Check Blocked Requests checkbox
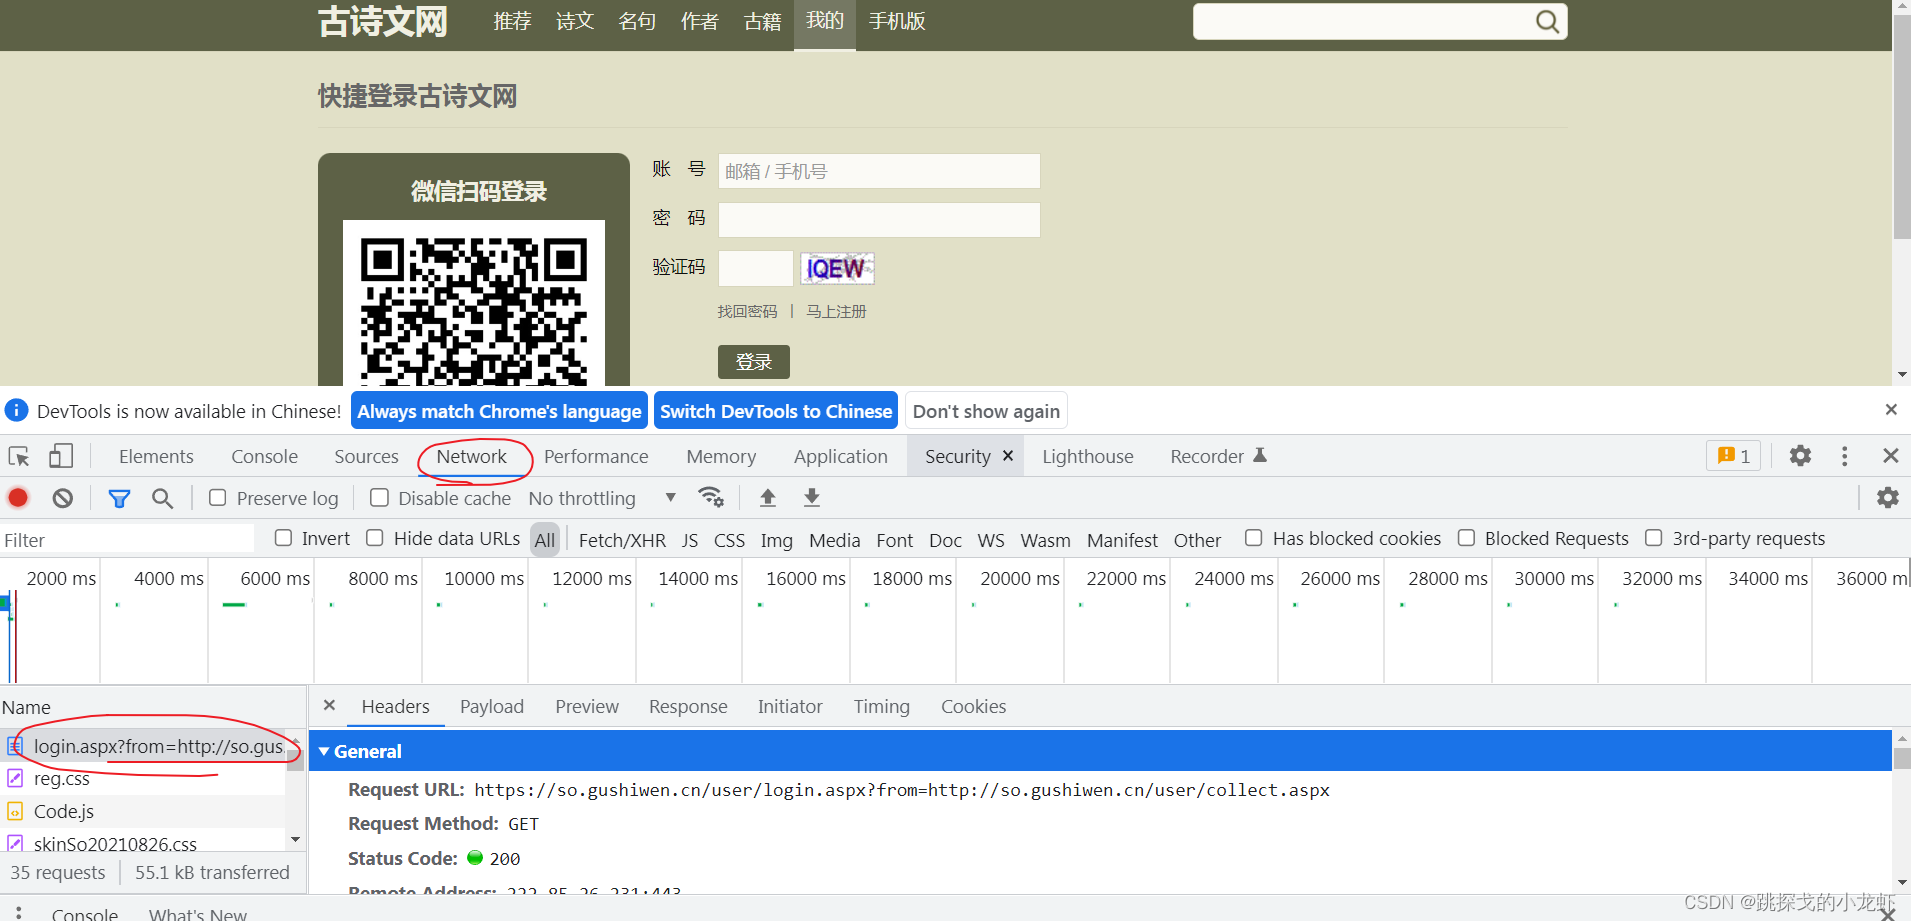The image size is (1911, 921). pos(1466,538)
